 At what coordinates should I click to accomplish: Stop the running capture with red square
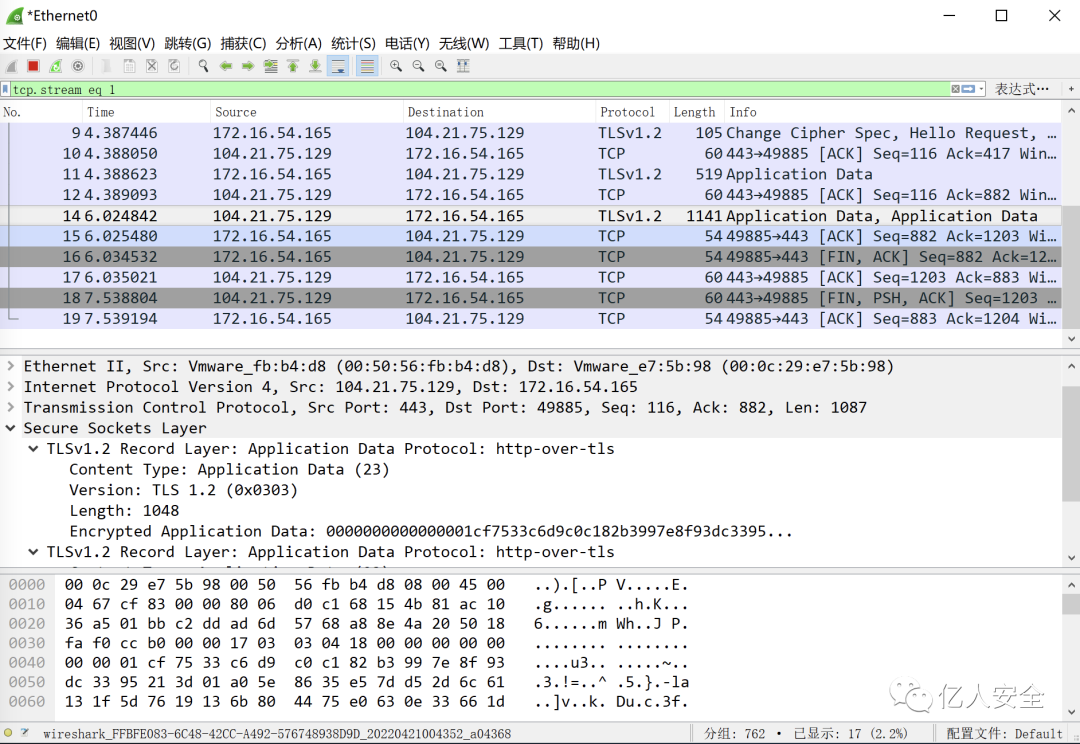tap(33, 66)
